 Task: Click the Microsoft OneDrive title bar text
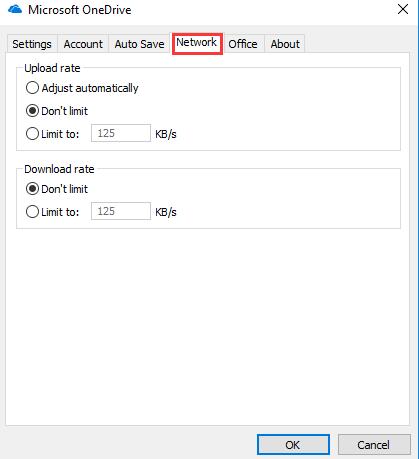click(80, 10)
